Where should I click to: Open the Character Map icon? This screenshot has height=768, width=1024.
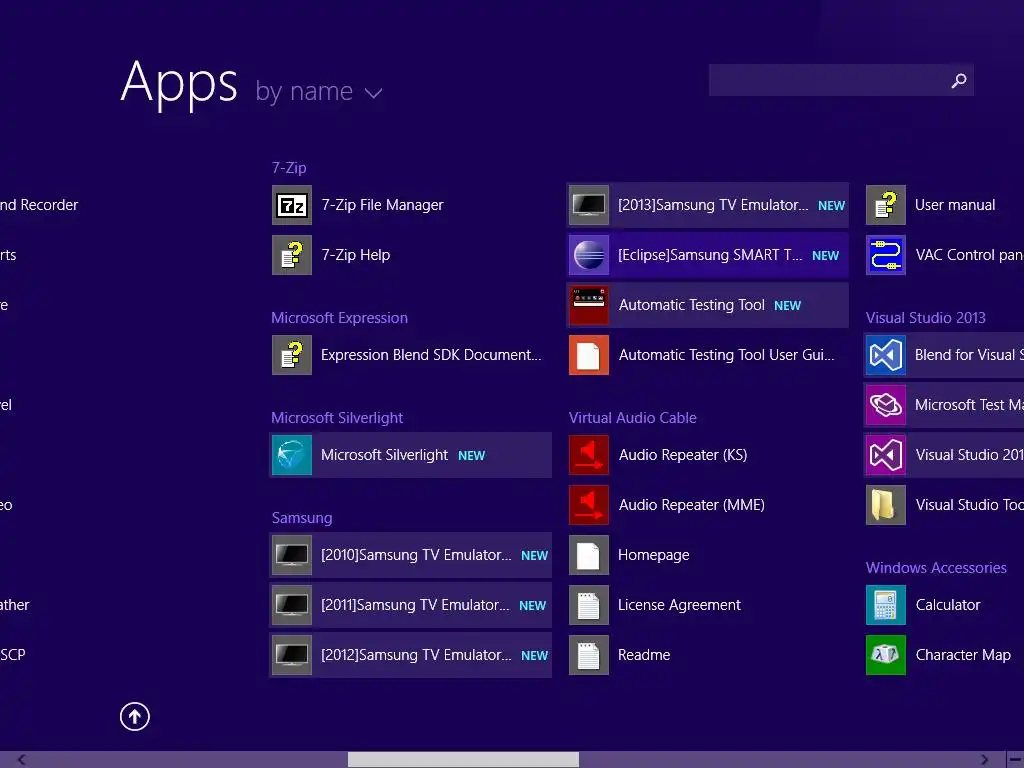886,655
